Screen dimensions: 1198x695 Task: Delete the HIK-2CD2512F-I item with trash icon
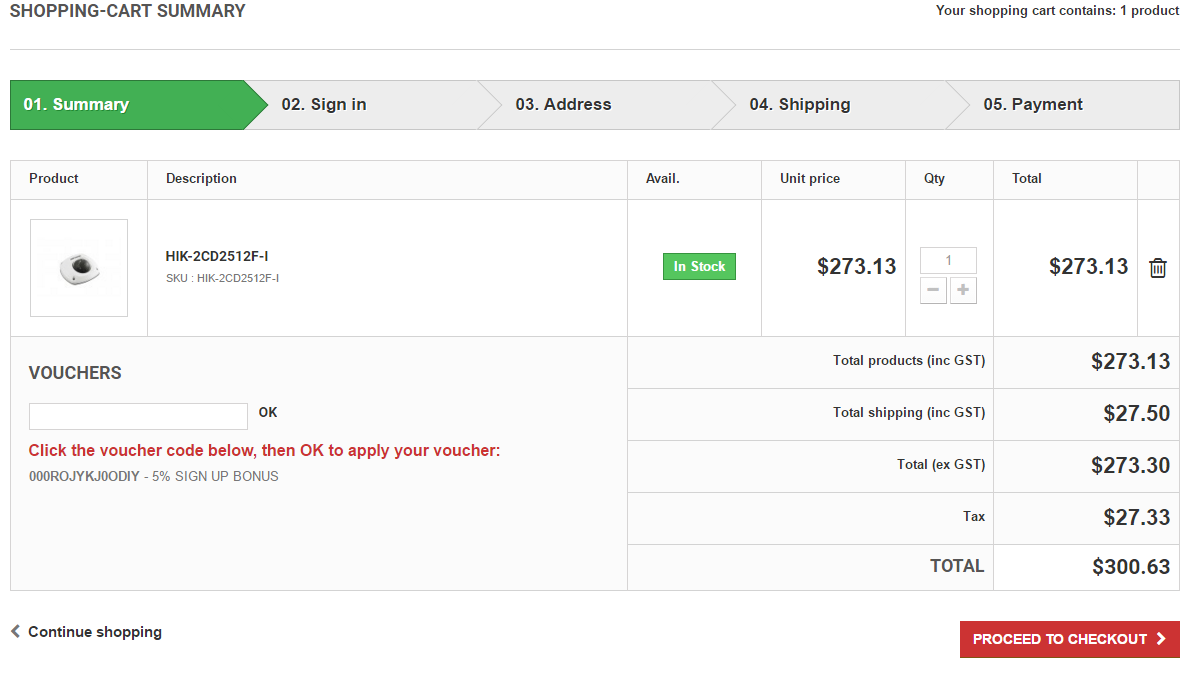tap(1158, 268)
